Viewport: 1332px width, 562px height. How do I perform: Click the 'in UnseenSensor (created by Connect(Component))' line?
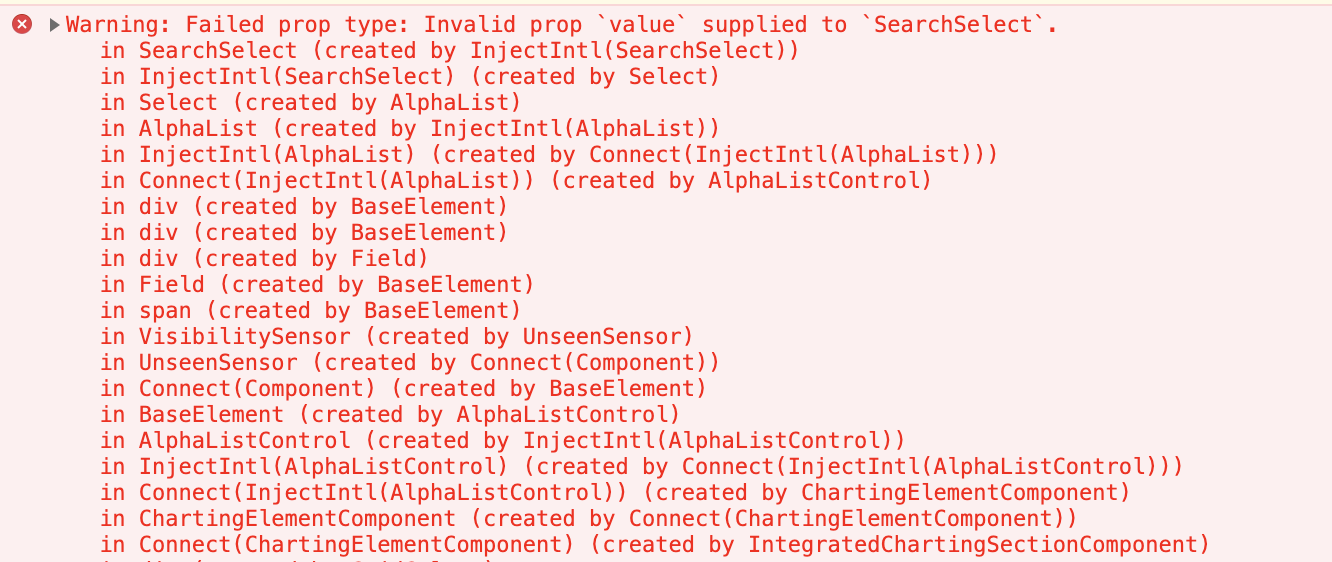(x=409, y=363)
